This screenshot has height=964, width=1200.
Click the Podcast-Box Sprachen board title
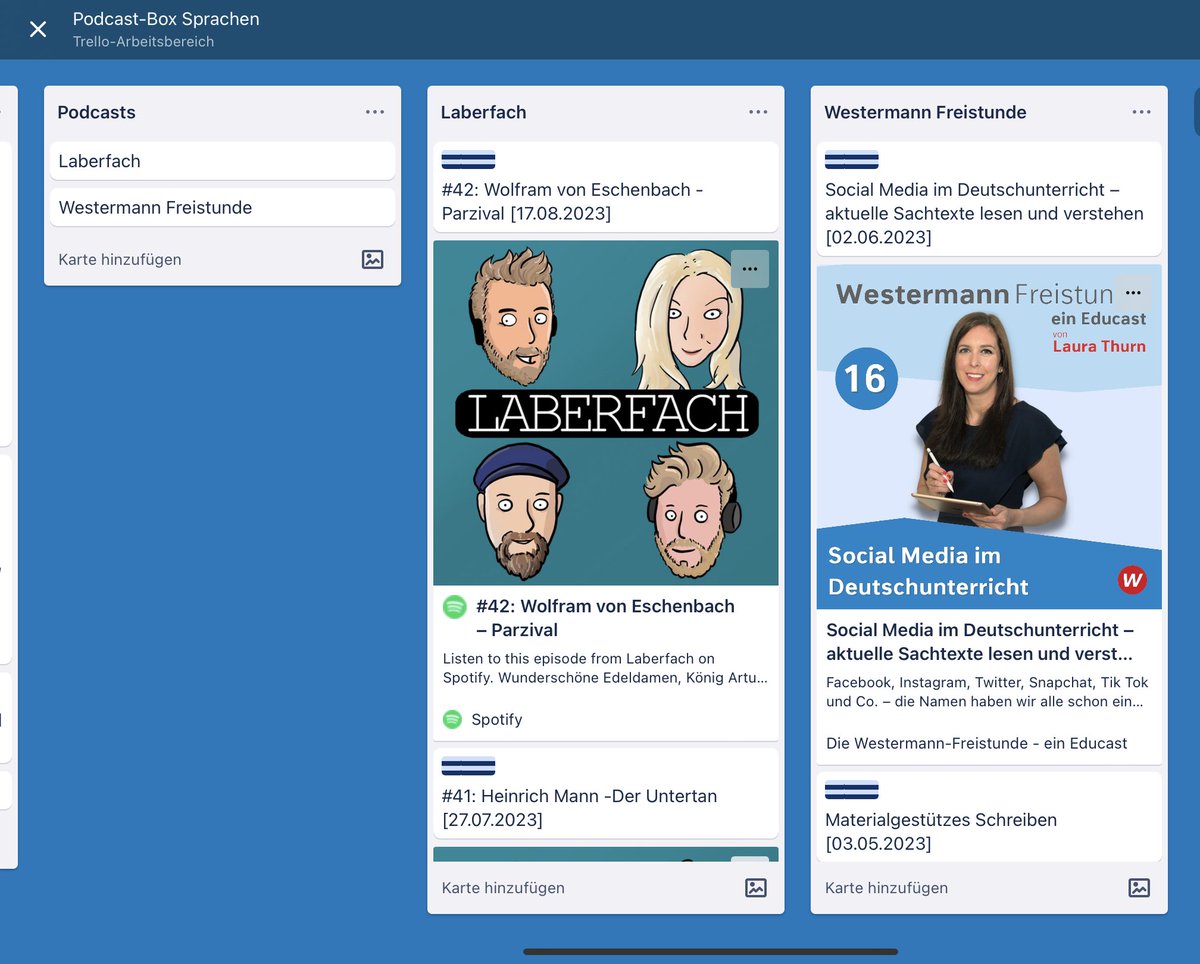click(x=166, y=19)
